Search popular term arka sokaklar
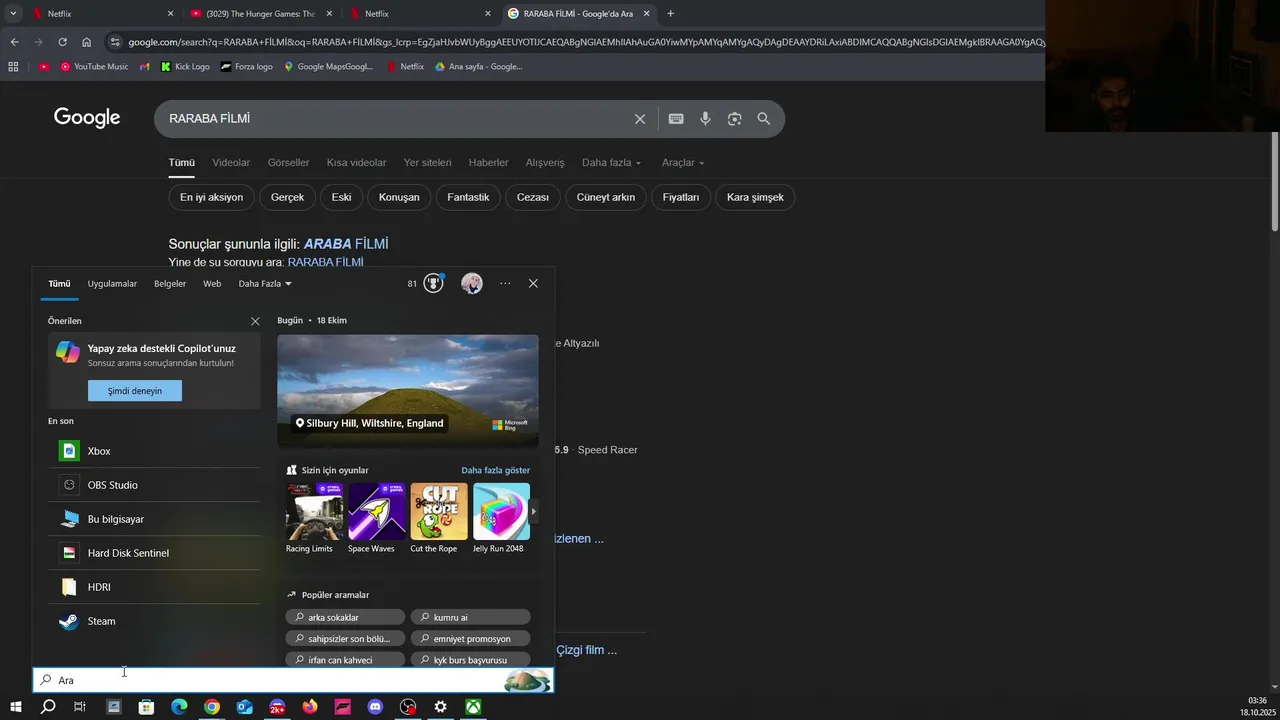The height and width of the screenshot is (720, 1280). [x=345, y=617]
